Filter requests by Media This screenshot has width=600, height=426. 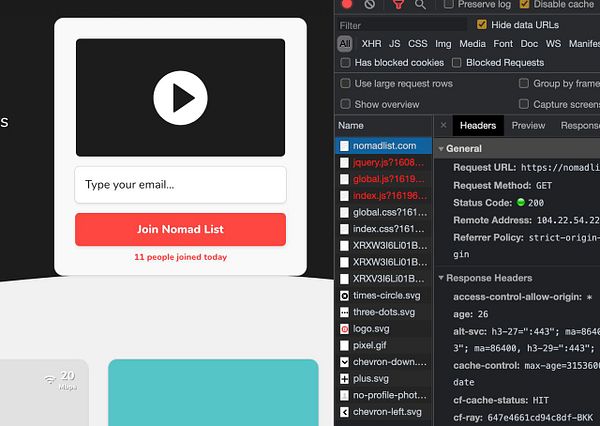[472, 44]
